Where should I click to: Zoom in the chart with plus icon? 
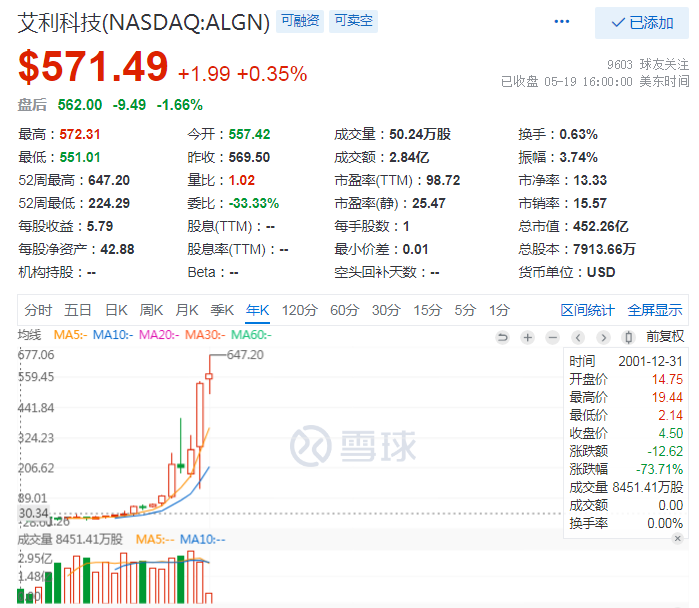[x=527, y=337]
